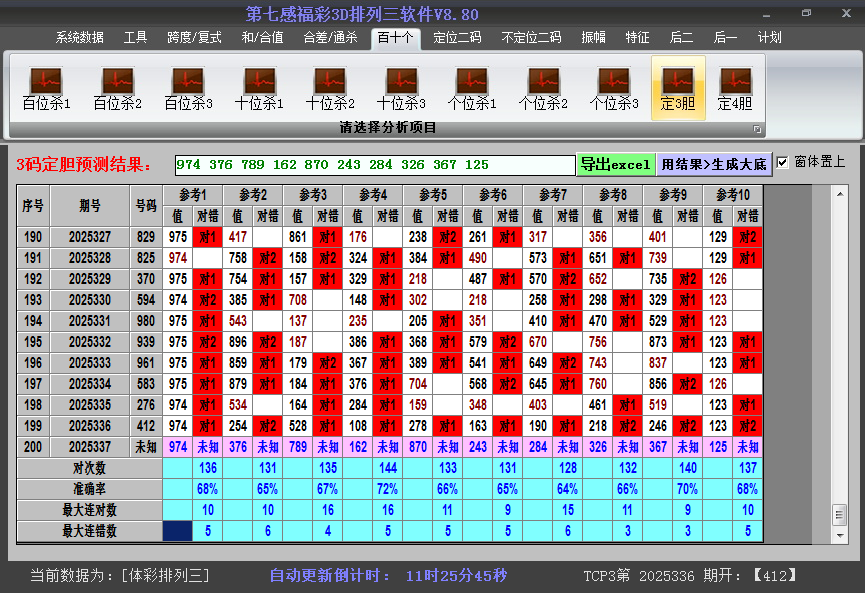Activate the 定3胆 analysis icon
Image resolution: width=865 pixels, height=593 pixels.
(x=678, y=88)
